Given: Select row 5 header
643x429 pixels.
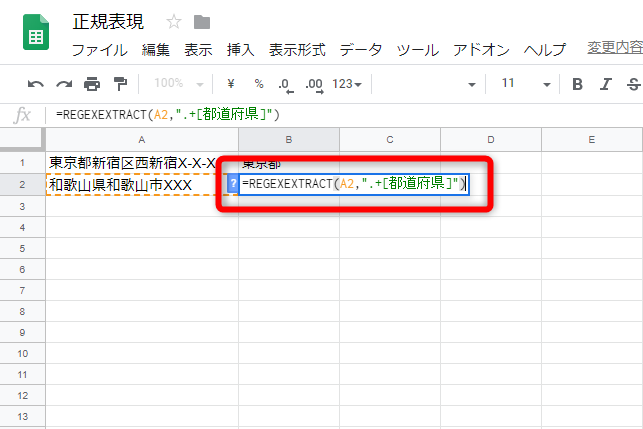Looking at the screenshot, I should pyautogui.click(x=23, y=249).
